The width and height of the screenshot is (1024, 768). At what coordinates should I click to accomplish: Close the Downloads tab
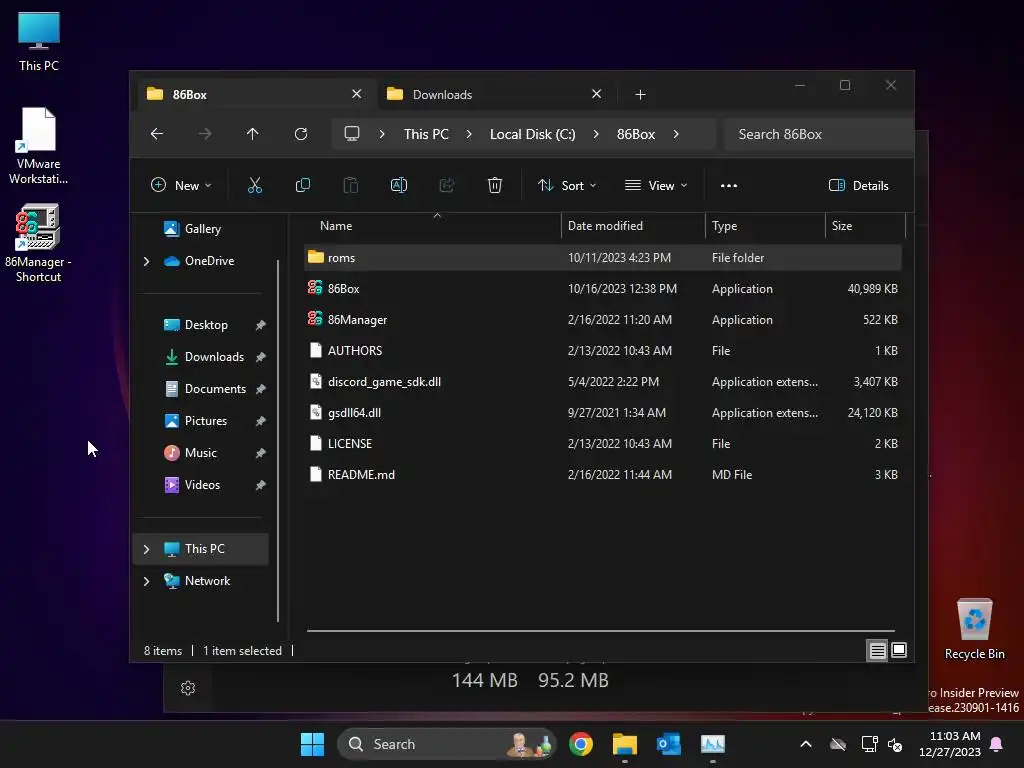point(596,94)
